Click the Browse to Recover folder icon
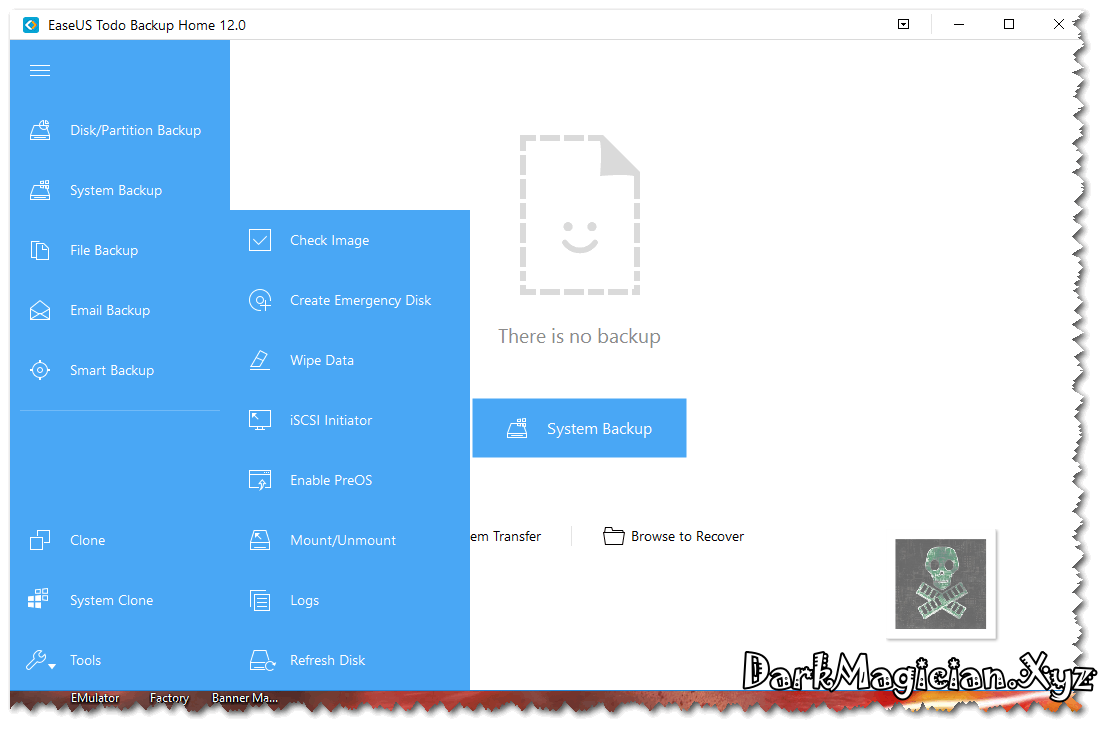Screen dimensions: 1101x729 [614, 536]
